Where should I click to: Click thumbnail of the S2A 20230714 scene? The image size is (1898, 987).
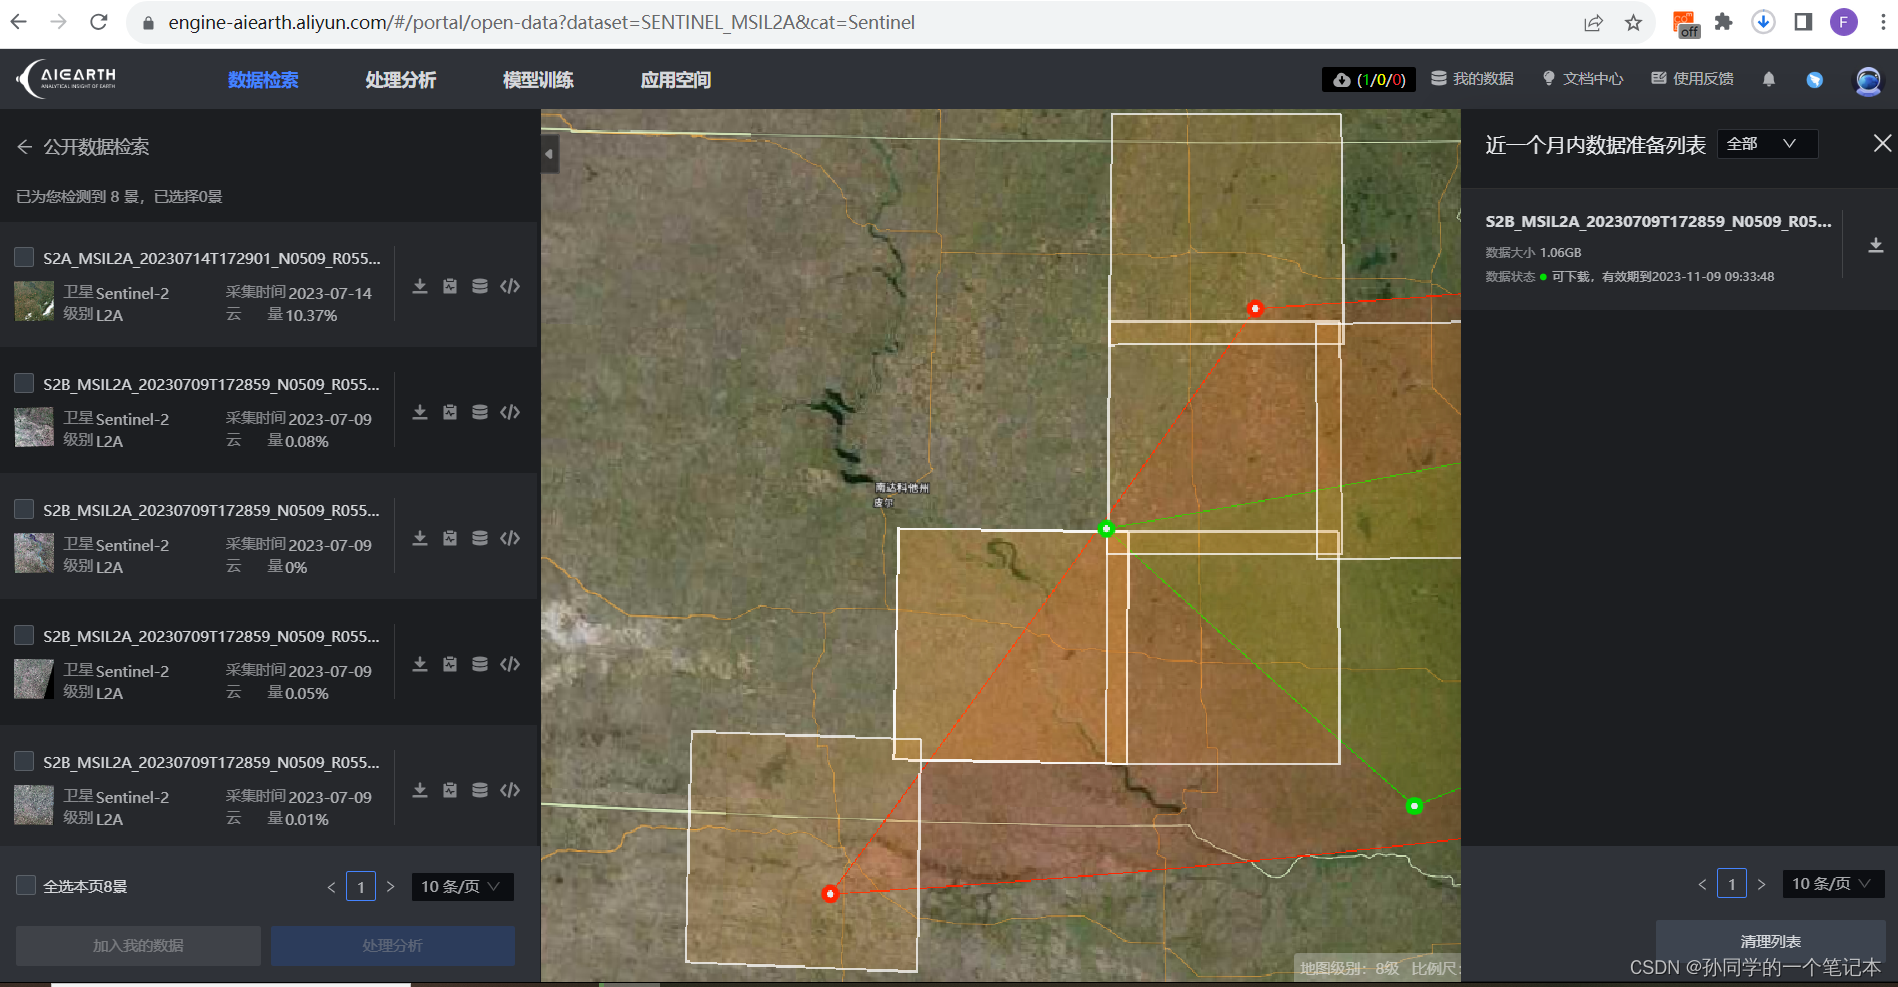click(34, 301)
